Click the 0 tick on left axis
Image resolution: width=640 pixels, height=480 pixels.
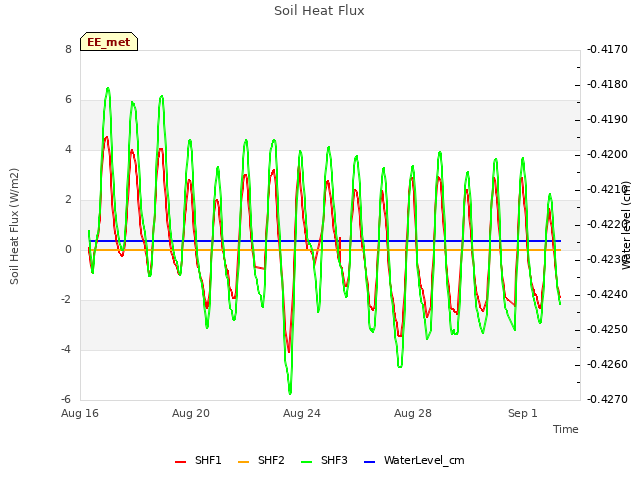coord(68,250)
